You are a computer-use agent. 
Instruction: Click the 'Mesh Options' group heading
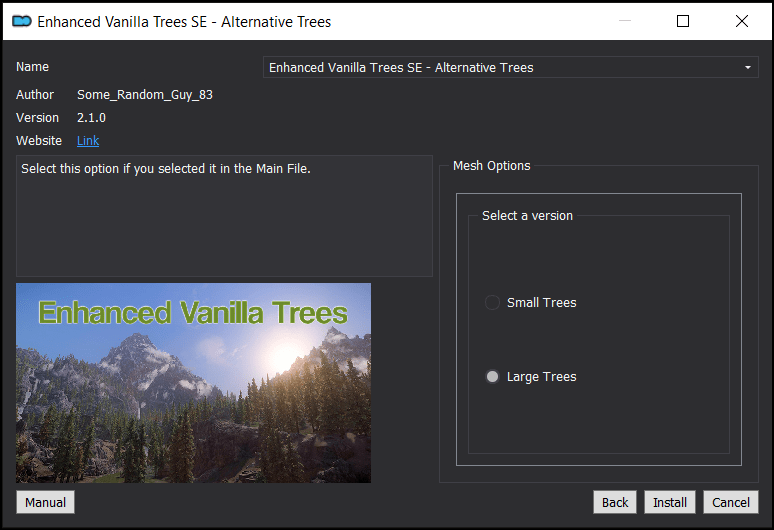tap(492, 166)
